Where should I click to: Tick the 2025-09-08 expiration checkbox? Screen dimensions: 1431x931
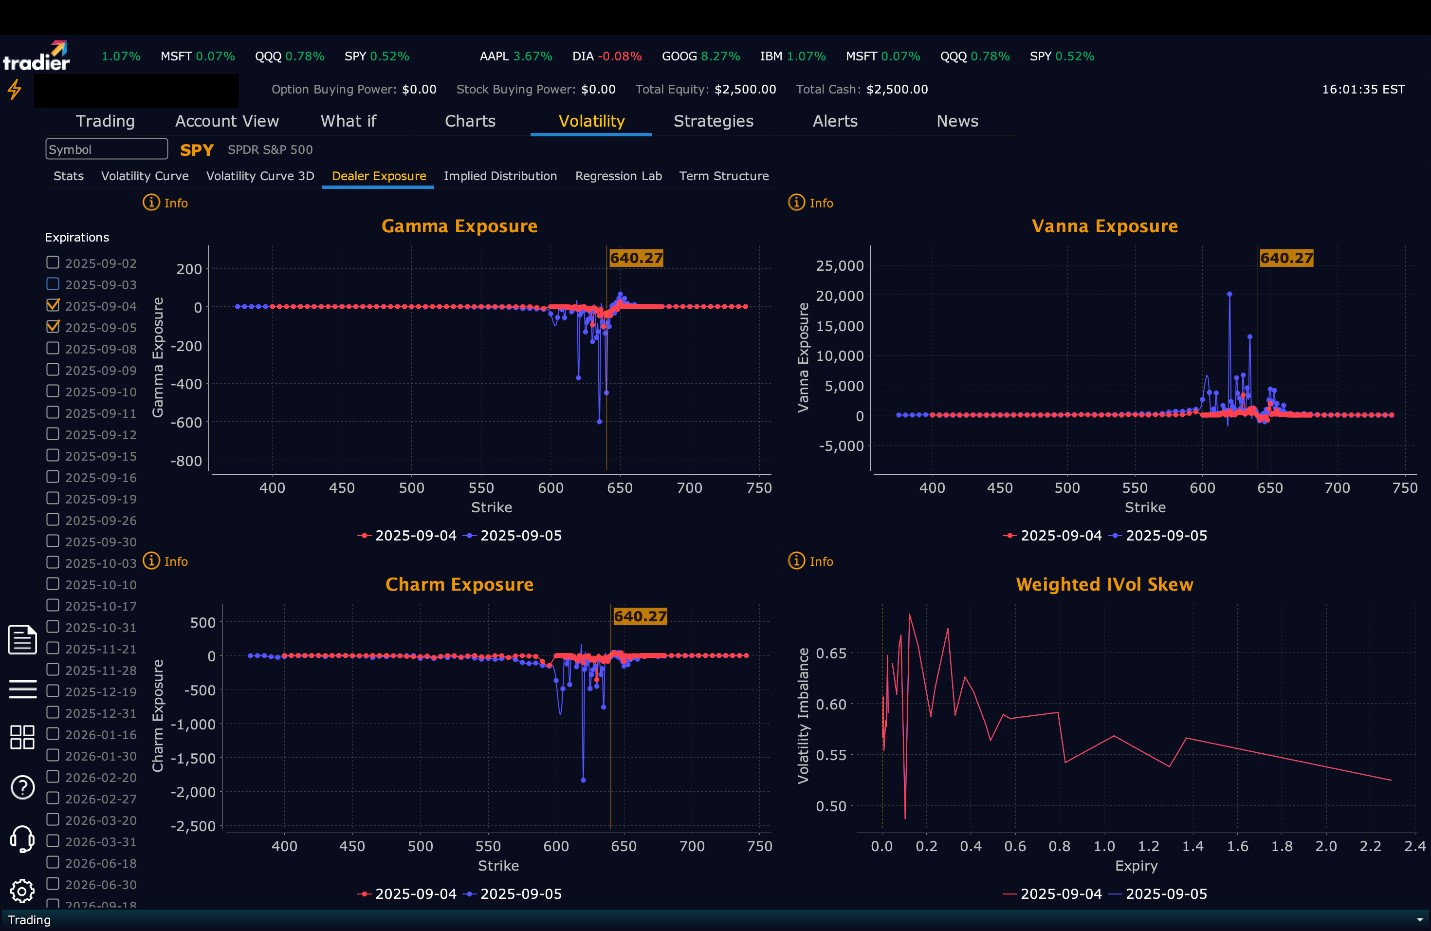click(53, 348)
